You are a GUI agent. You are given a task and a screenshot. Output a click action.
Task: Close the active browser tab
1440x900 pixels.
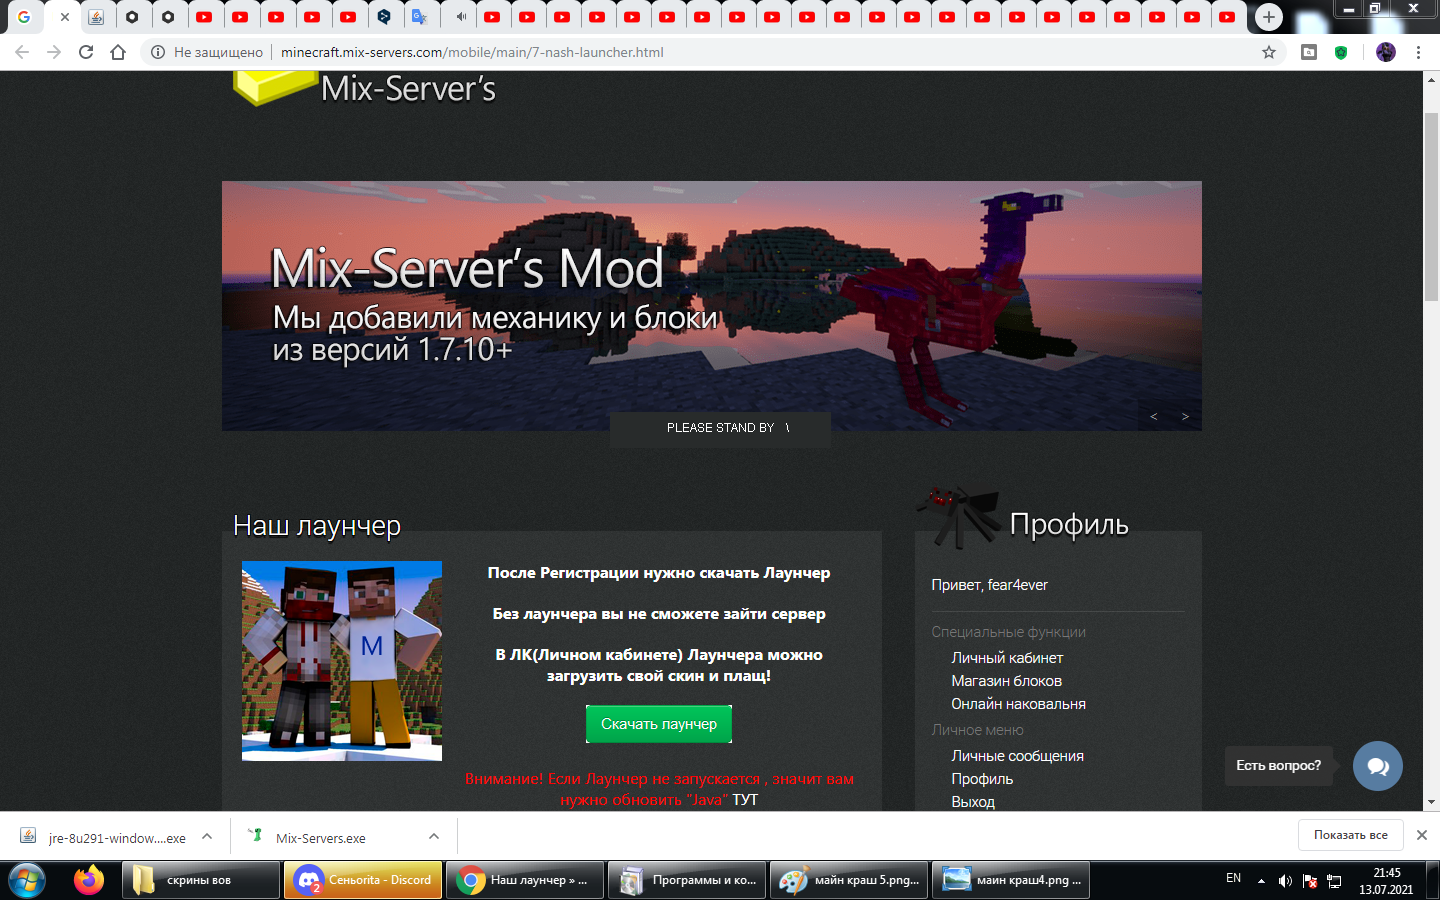pos(65,17)
